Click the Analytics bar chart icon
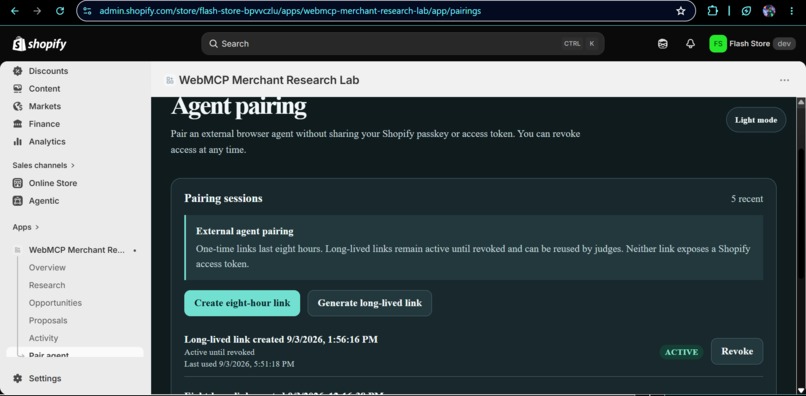 (17, 141)
